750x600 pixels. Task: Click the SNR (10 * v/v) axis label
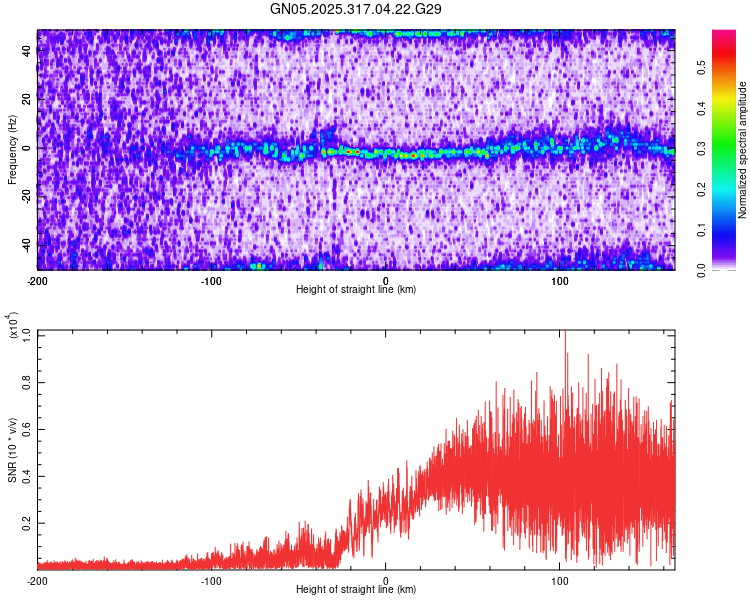[x=12, y=450]
